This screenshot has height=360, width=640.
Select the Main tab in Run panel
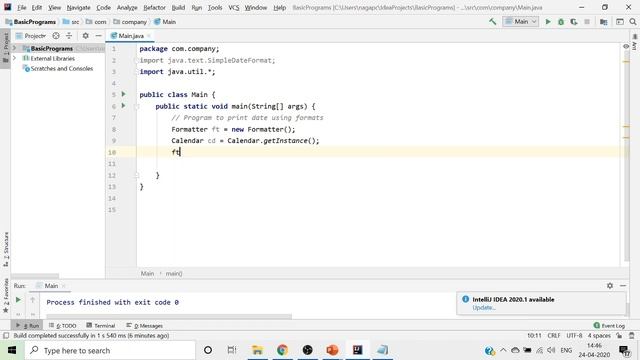(51, 286)
